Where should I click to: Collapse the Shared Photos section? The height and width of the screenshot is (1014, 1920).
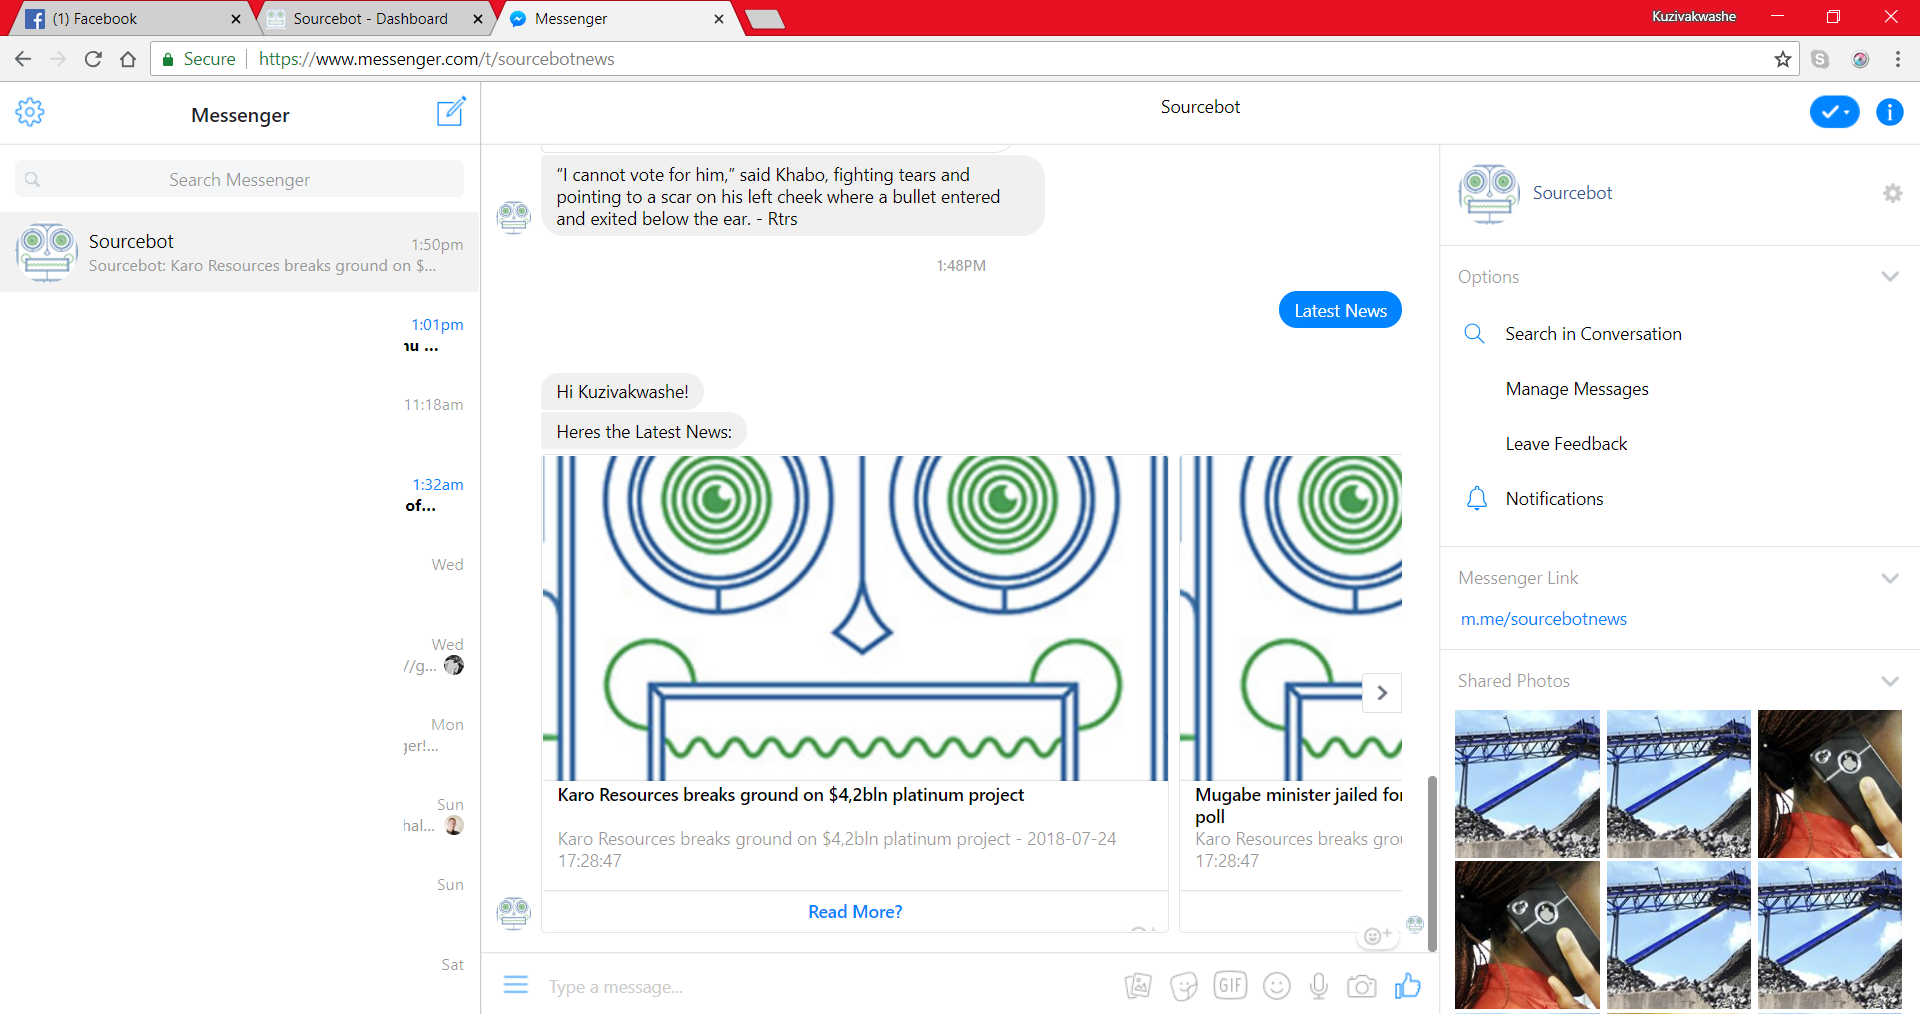point(1889,681)
